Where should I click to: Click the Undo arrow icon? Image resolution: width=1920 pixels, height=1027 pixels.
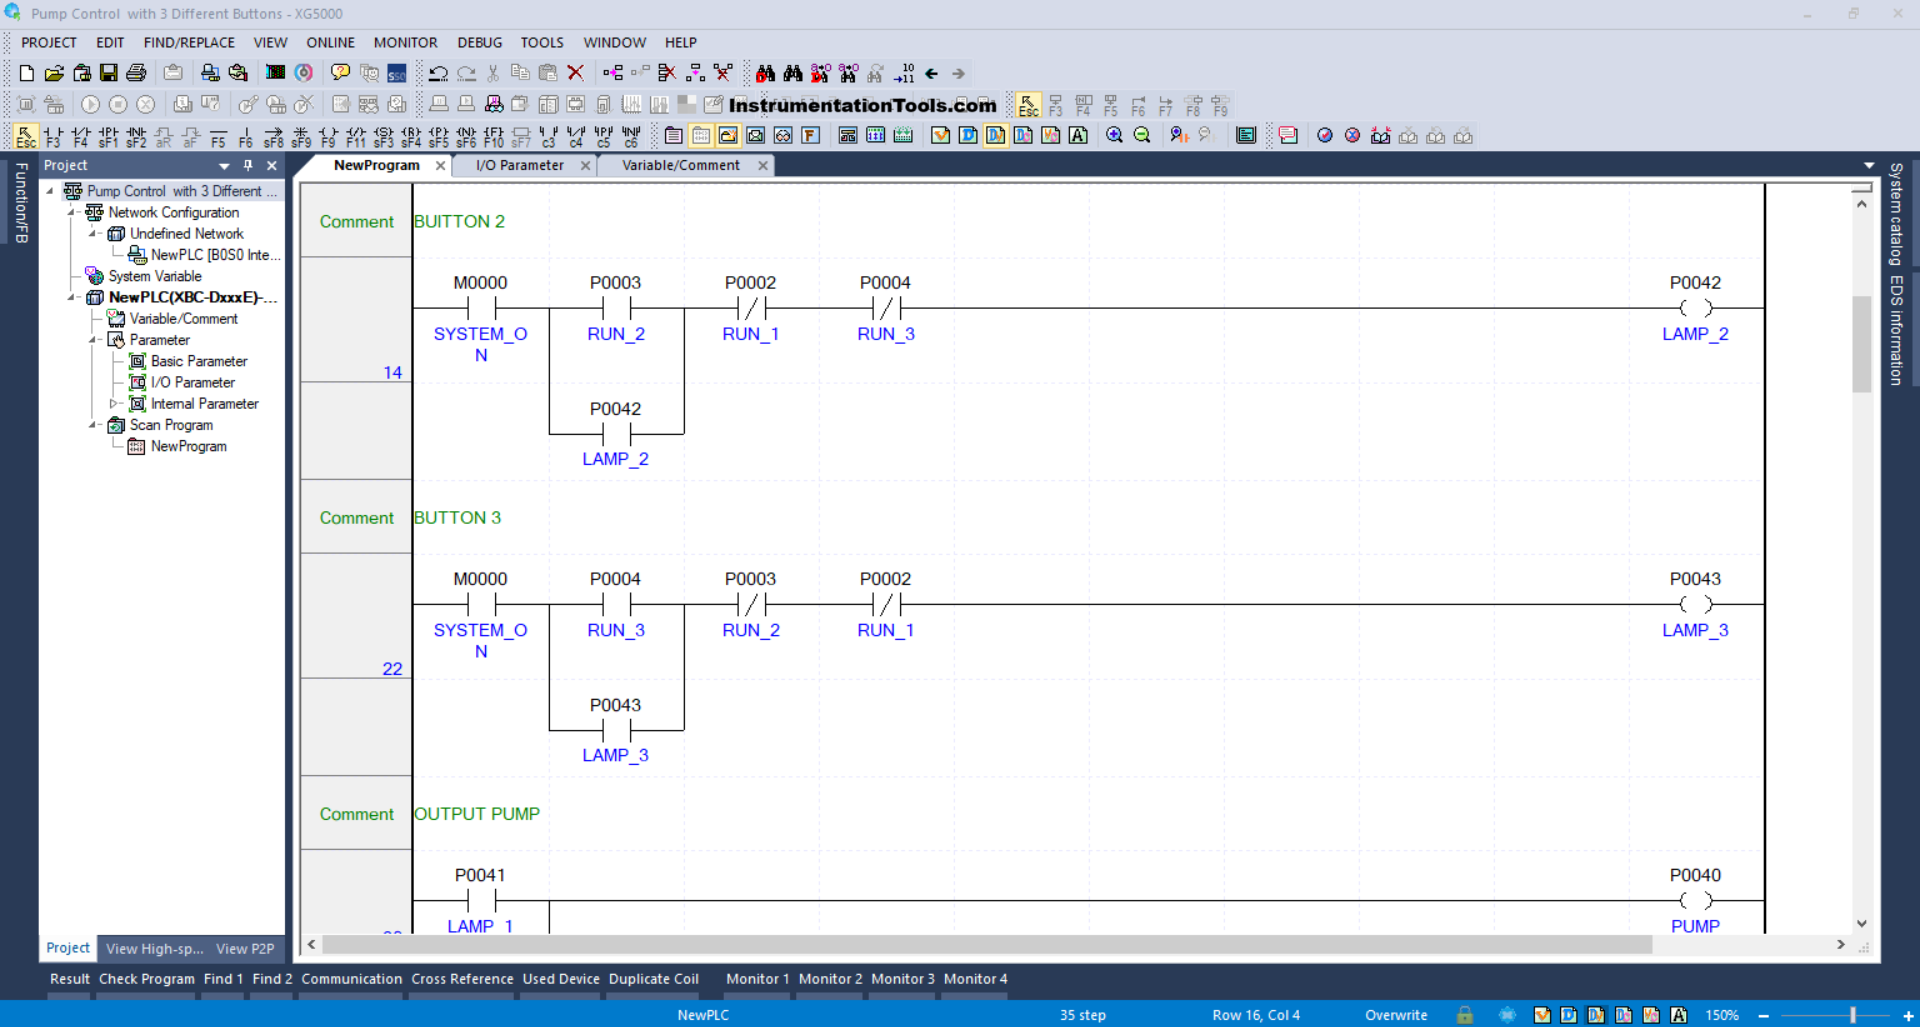(x=438, y=73)
